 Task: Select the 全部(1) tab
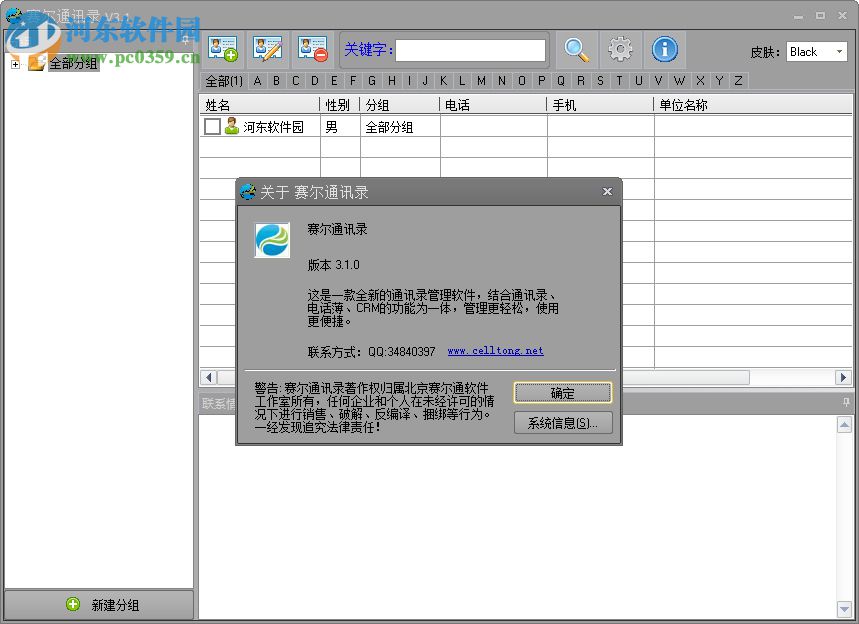click(223, 81)
